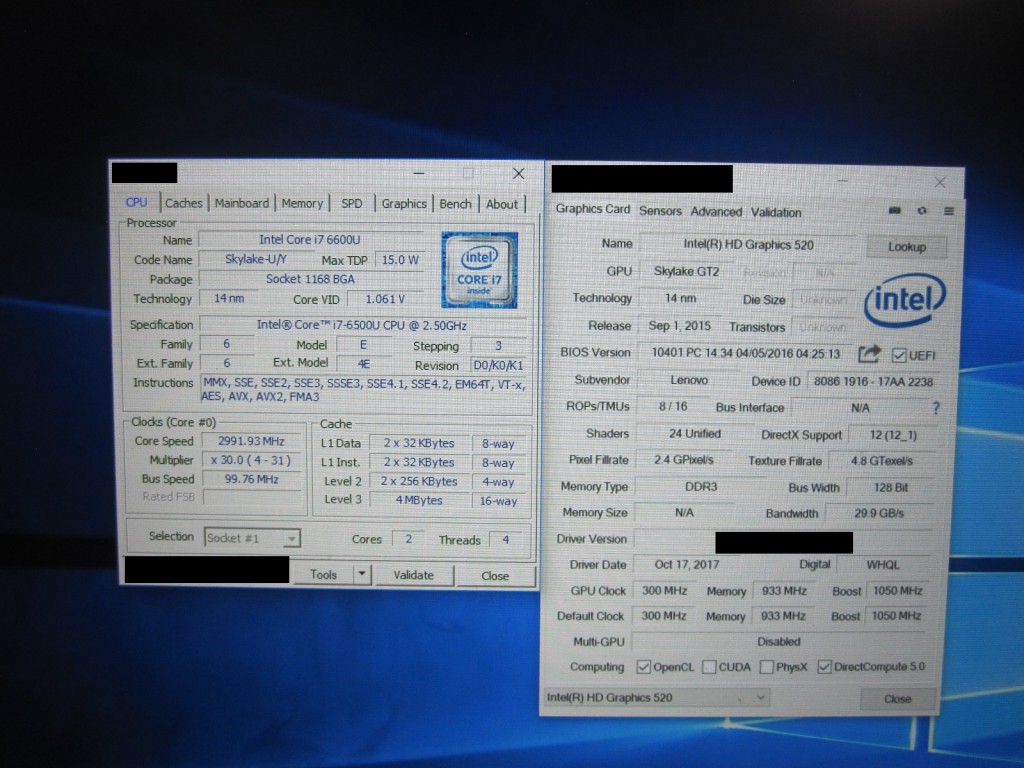Click the Max TDP value 15.0 W
This screenshot has height=768, width=1024.
[x=400, y=260]
